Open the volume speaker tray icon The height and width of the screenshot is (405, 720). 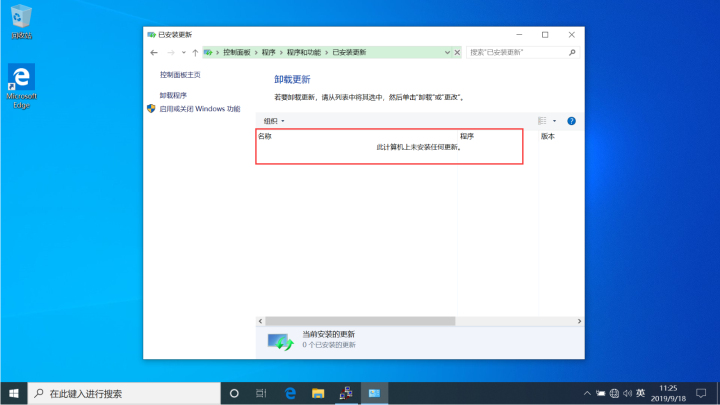point(627,394)
